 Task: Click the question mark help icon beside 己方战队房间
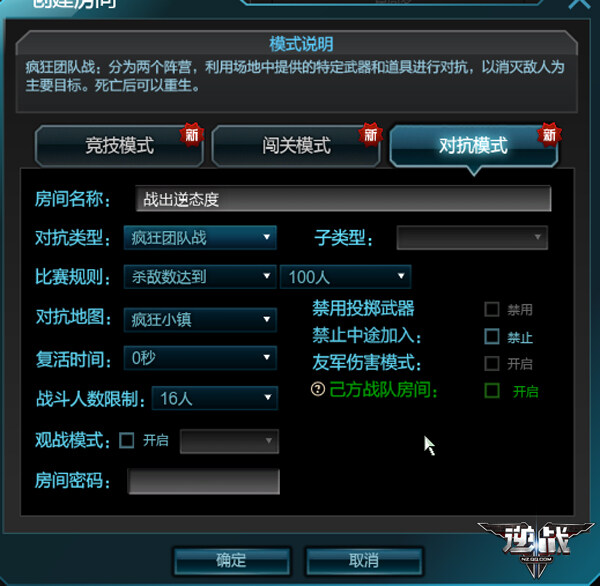tap(318, 389)
